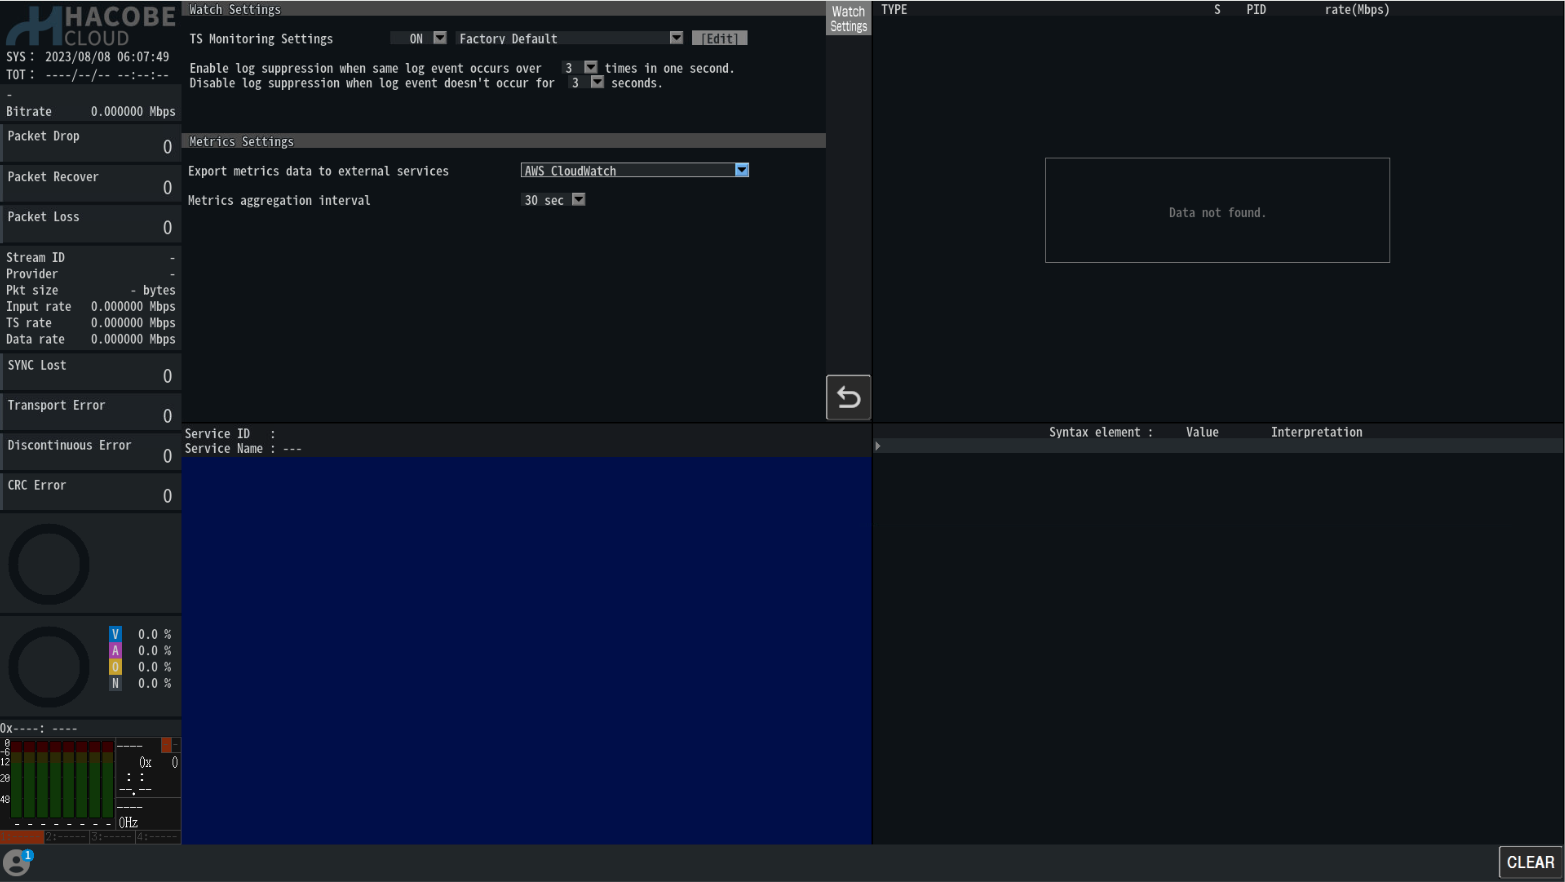Click the back arrow return icon

click(848, 397)
